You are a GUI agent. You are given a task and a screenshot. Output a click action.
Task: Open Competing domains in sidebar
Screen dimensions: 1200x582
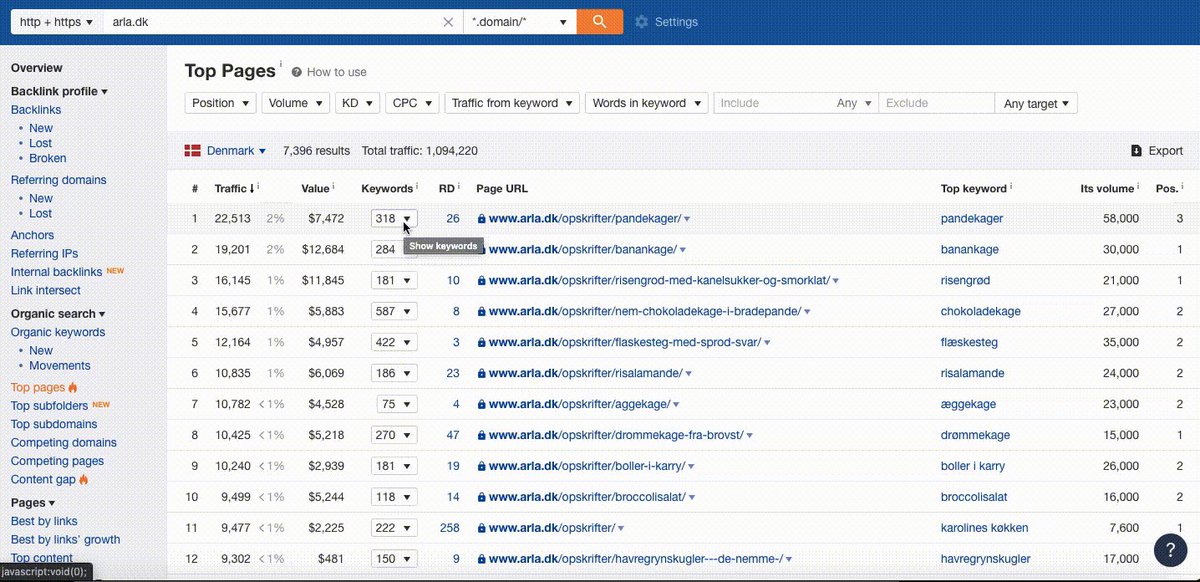point(64,442)
